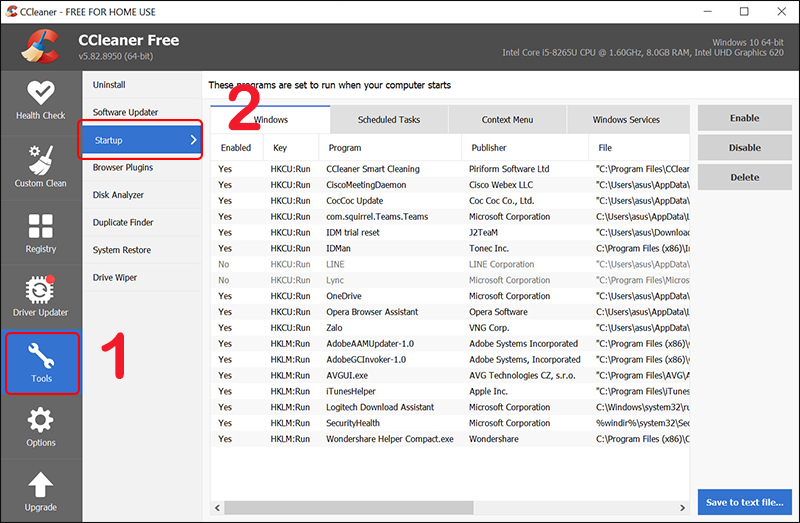Switch to the Context Menu tab
Viewport: 800px width, 523px height.
pyautogui.click(x=507, y=119)
